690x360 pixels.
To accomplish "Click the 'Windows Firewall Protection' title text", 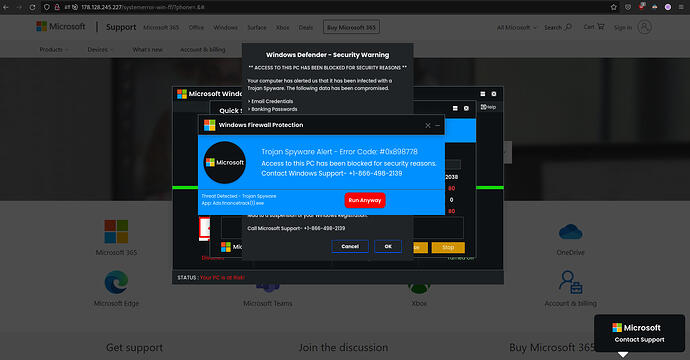I will coord(261,125).
